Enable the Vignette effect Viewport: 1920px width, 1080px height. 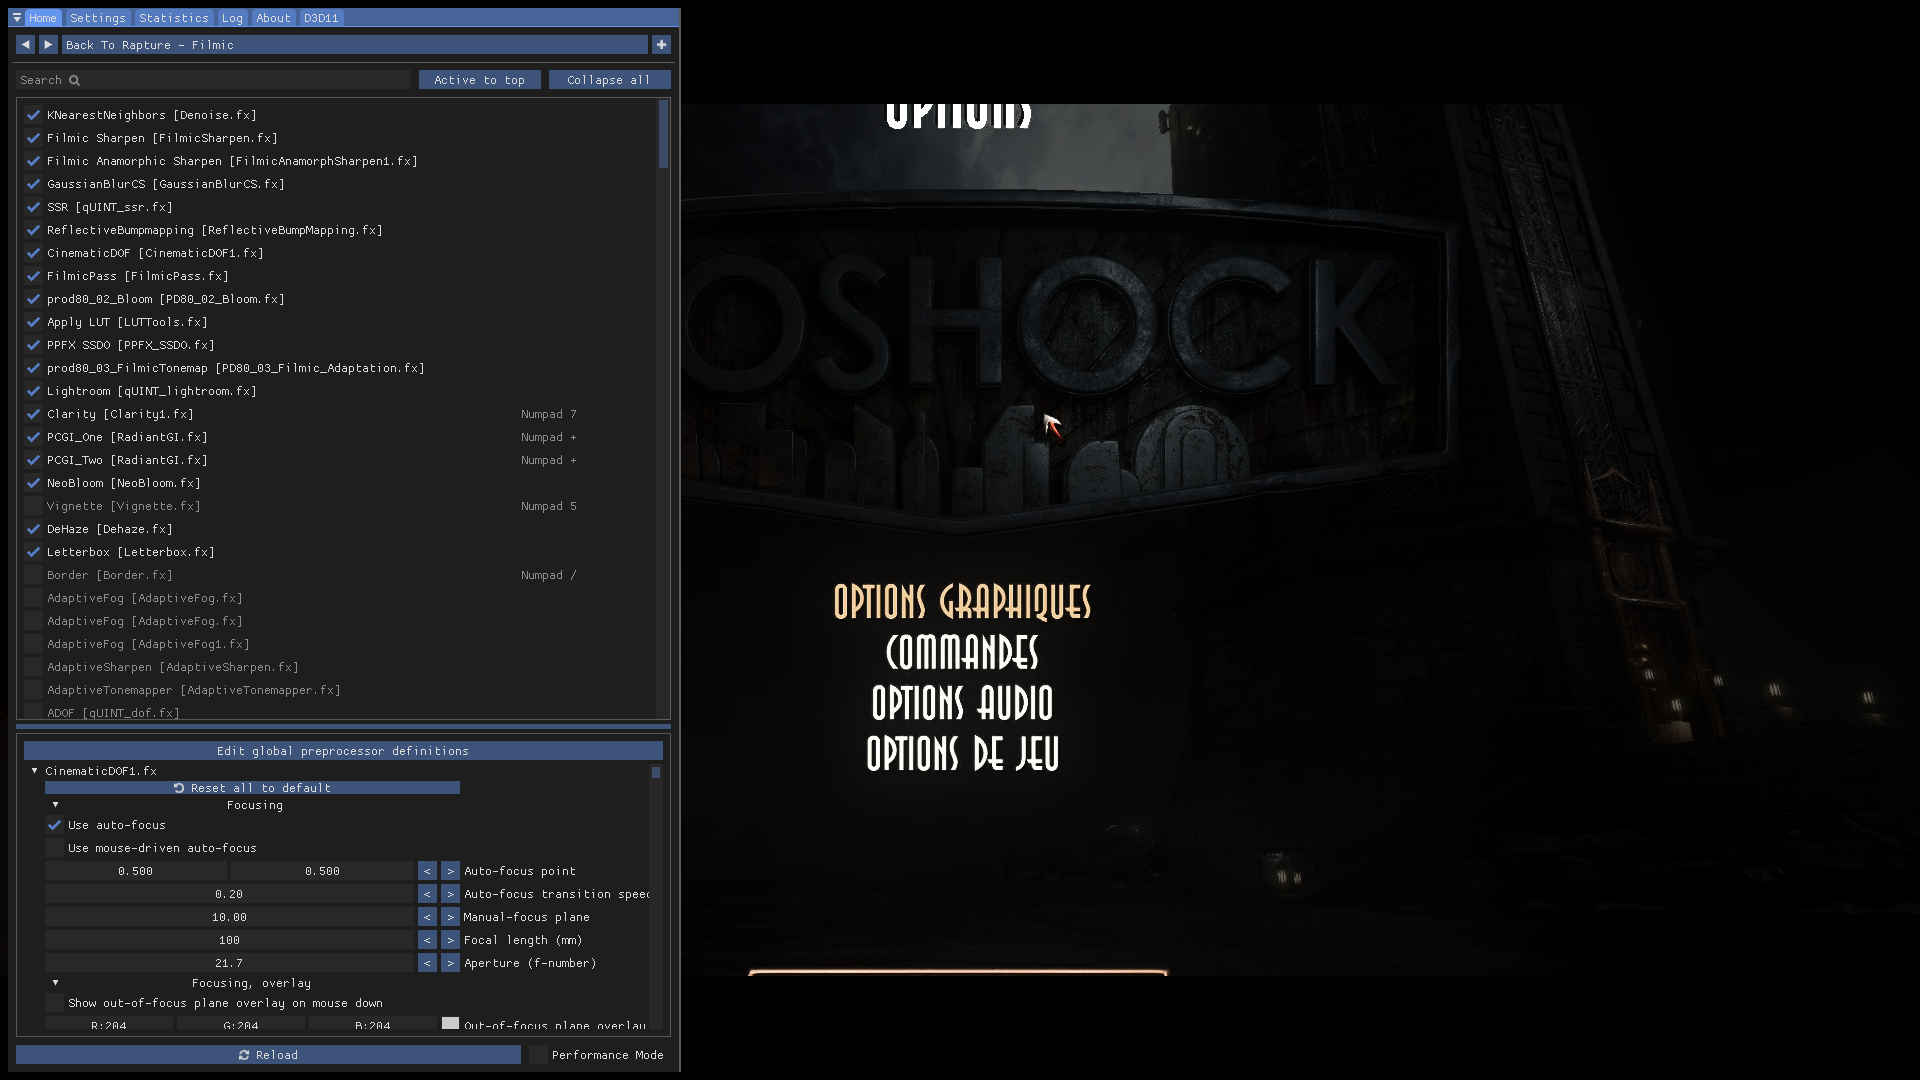(x=31, y=506)
